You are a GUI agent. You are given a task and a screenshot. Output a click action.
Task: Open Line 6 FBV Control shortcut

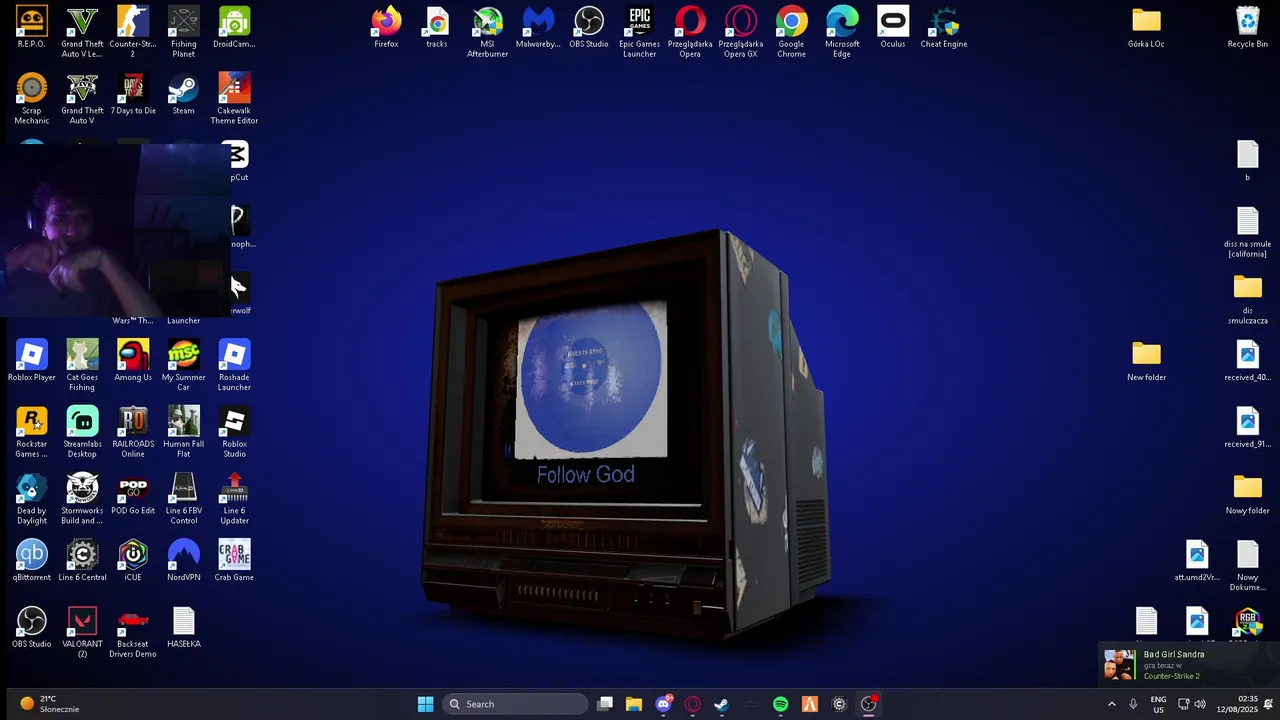tap(184, 499)
